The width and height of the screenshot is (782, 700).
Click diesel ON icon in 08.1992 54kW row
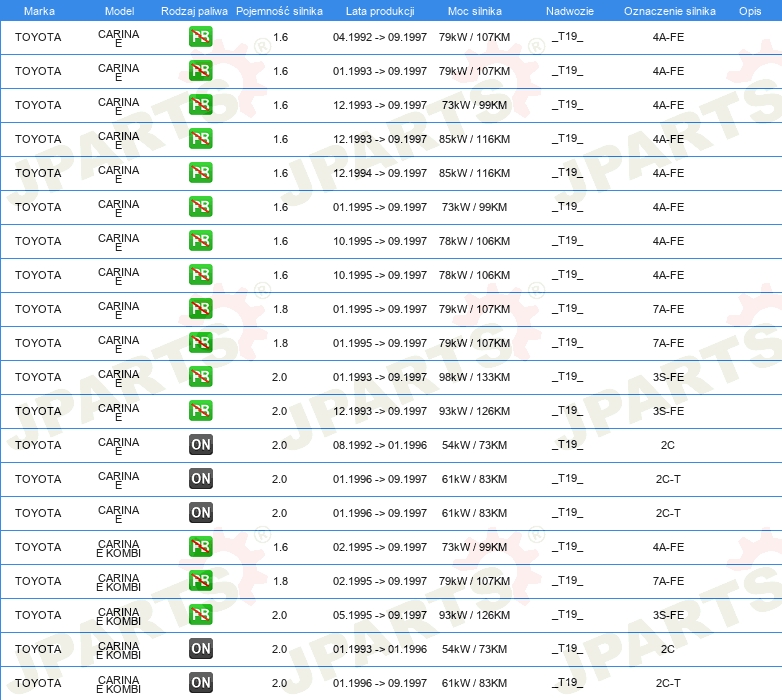click(x=200, y=445)
